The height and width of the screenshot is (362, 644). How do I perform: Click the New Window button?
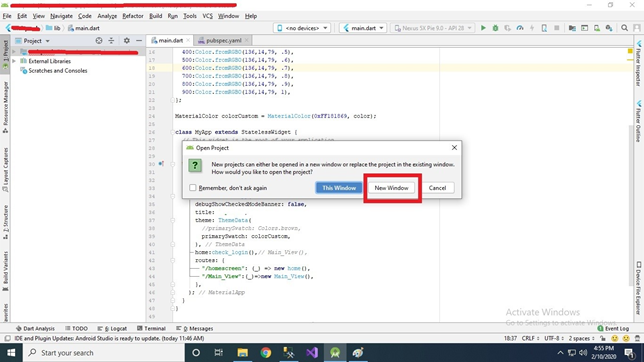pos(391,188)
